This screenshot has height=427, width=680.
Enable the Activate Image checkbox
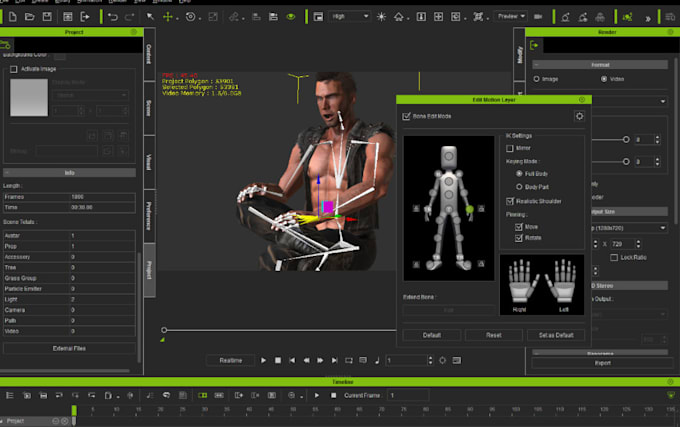click(13, 69)
